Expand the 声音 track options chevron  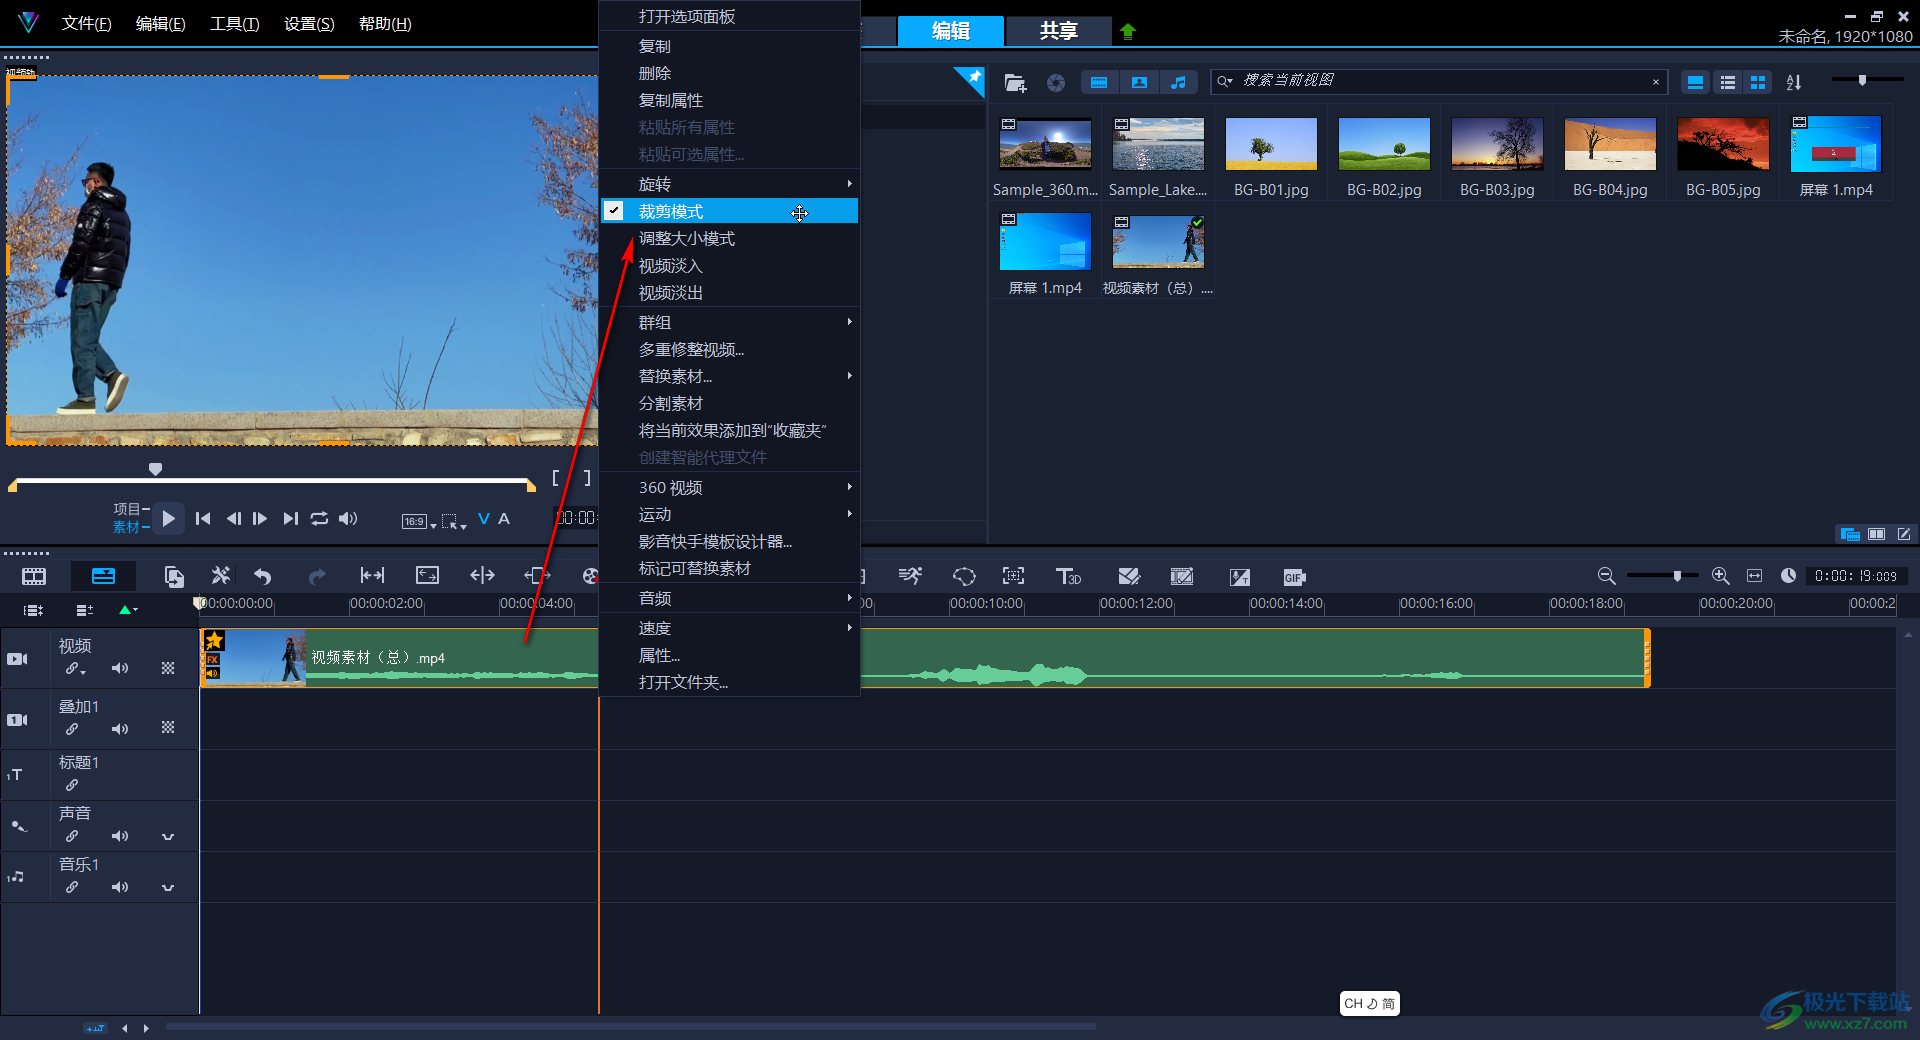pyautogui.click(x=168, y=836)
